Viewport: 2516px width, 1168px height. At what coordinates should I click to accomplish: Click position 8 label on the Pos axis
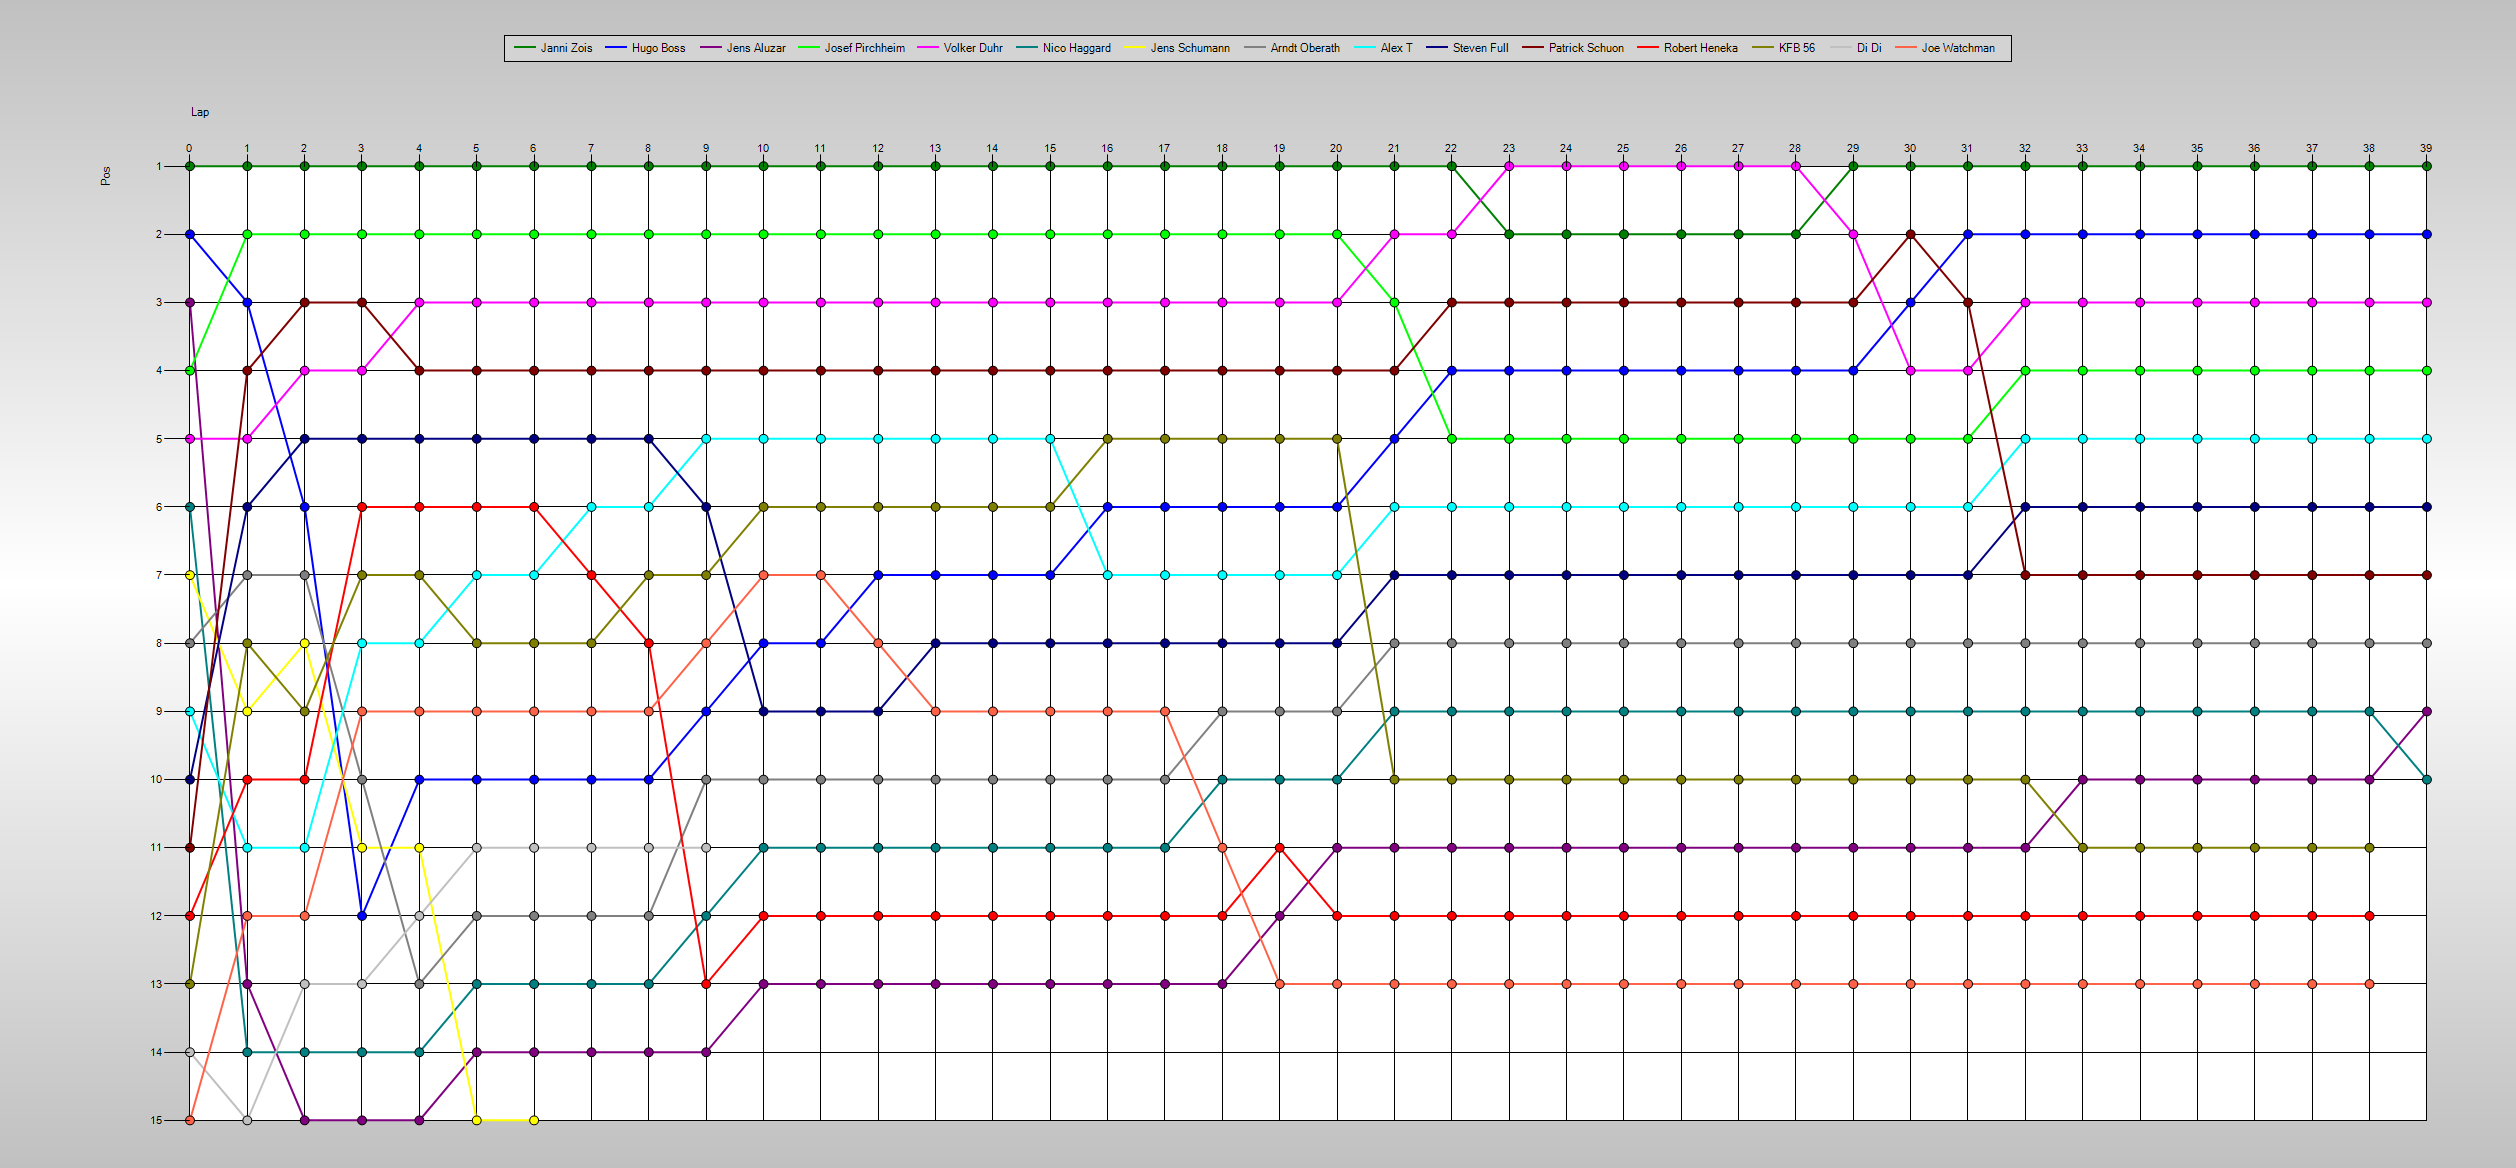click(x=158, y=643)
